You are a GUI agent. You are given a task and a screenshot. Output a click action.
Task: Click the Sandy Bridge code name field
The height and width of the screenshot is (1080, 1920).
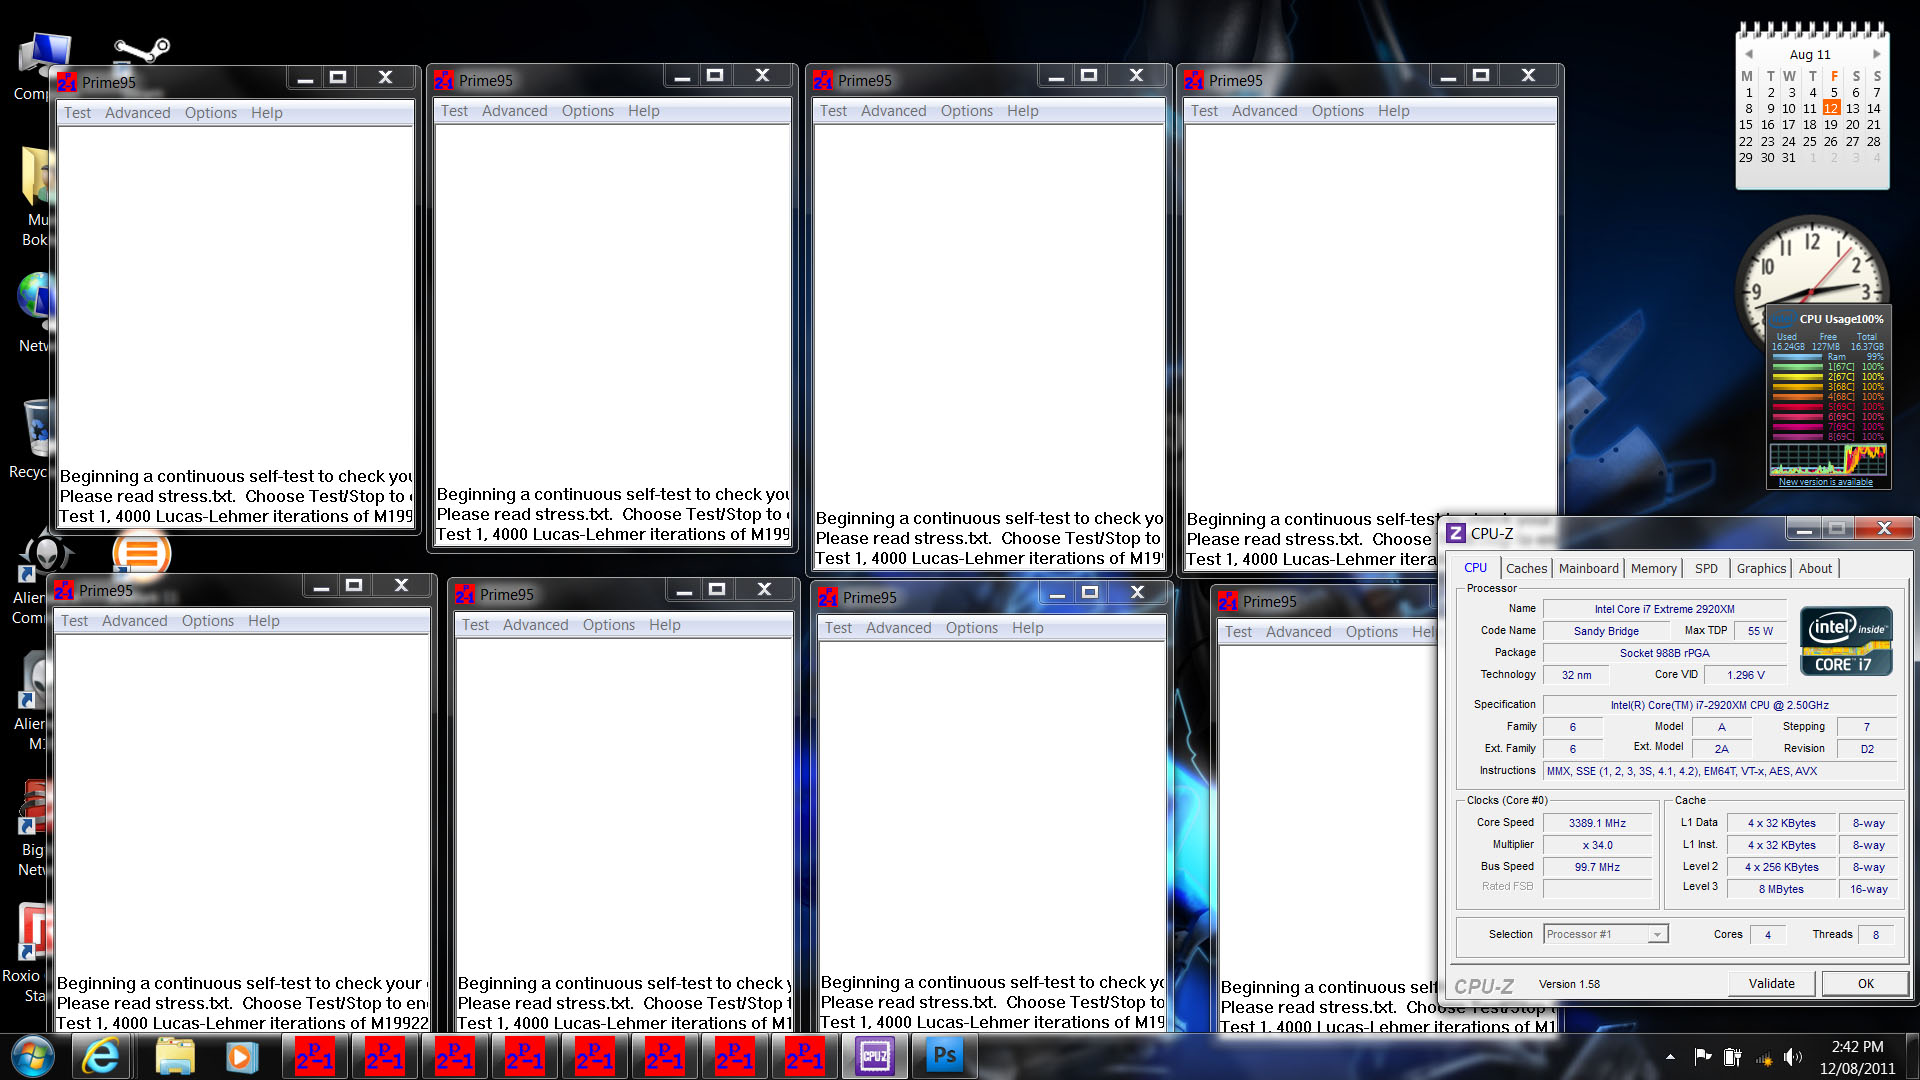(1606, 631)
